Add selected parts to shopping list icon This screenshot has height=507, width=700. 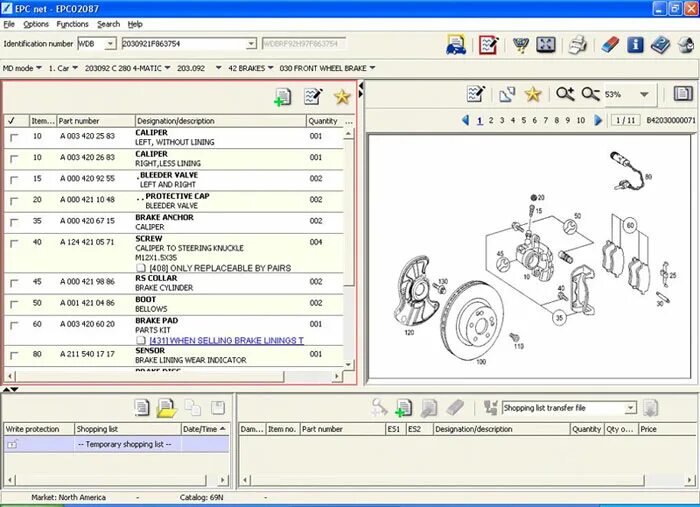(283, 97)
